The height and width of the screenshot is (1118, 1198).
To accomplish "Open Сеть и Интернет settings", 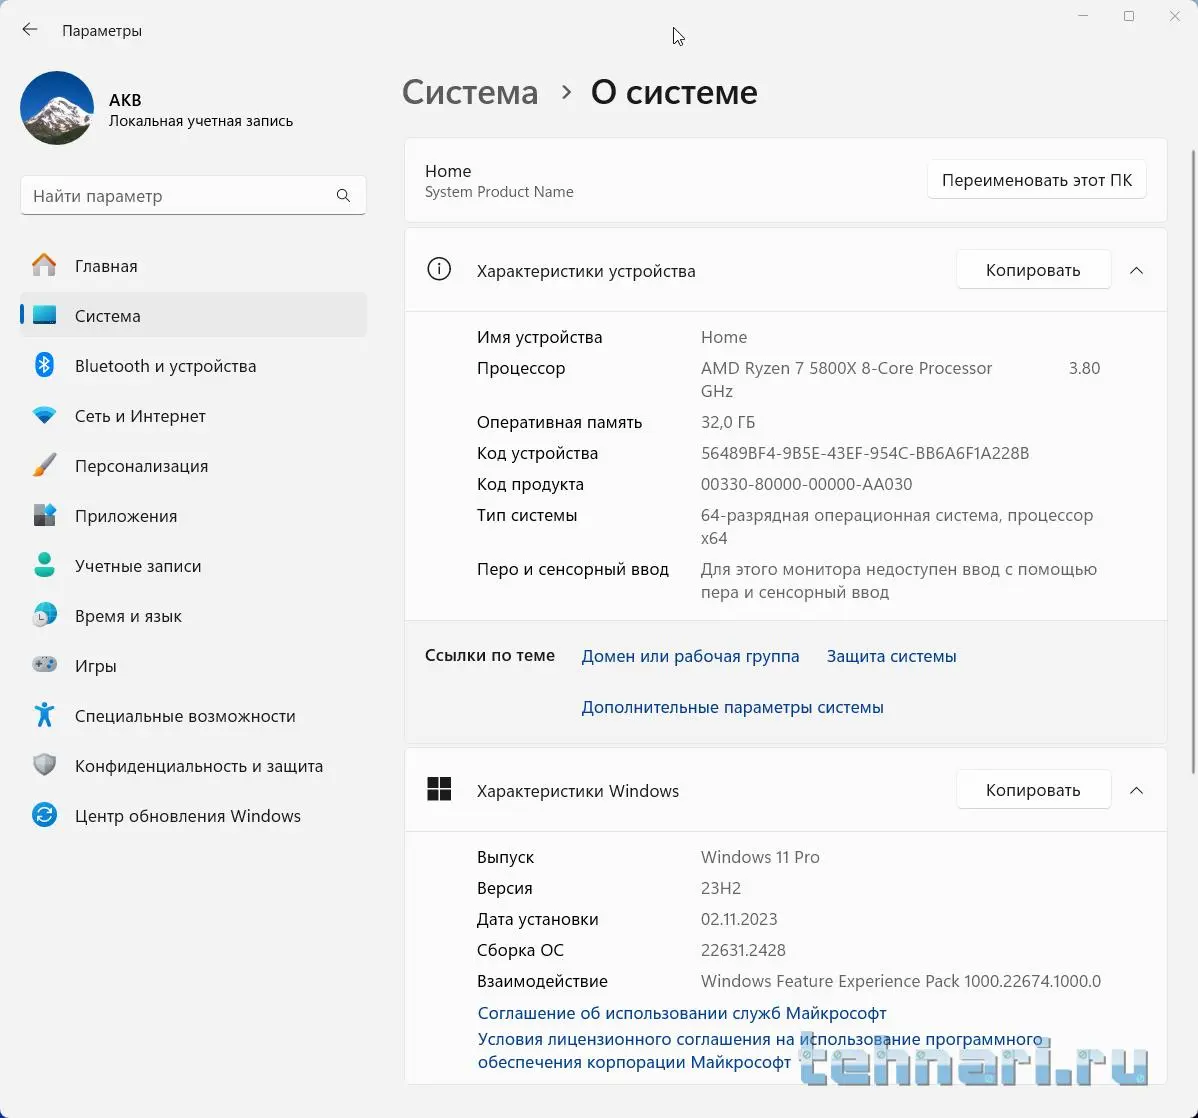I will pos(141,416).
